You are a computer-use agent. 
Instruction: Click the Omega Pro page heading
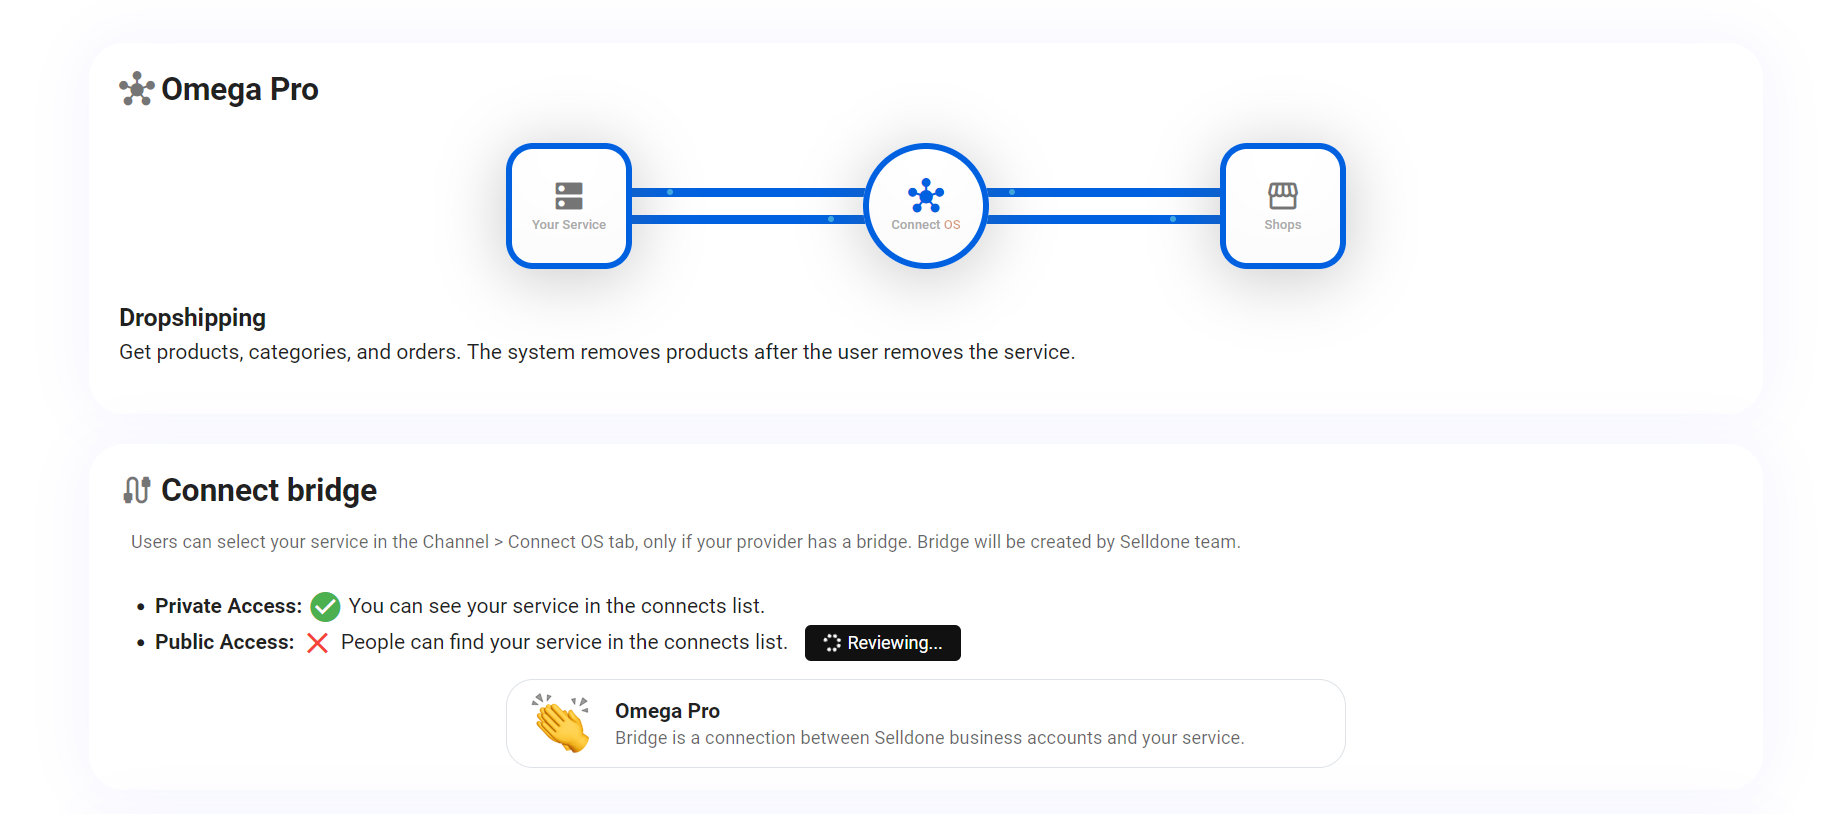pos(240,89)
